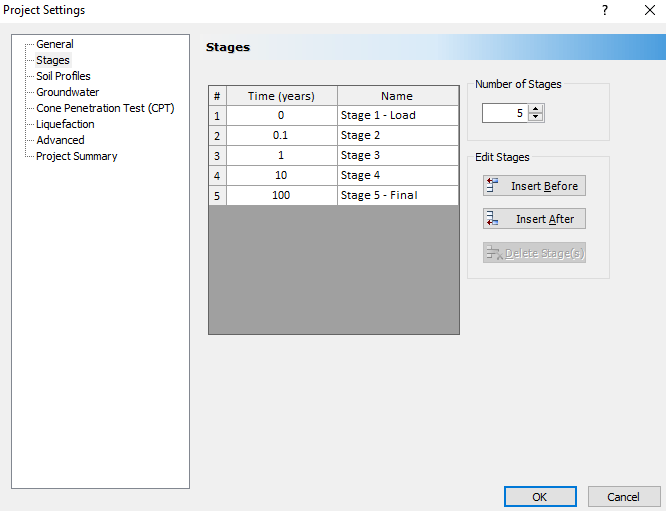Open Advanced settings page
Viewport: 666px width, 511px height.
coord(60,140)
